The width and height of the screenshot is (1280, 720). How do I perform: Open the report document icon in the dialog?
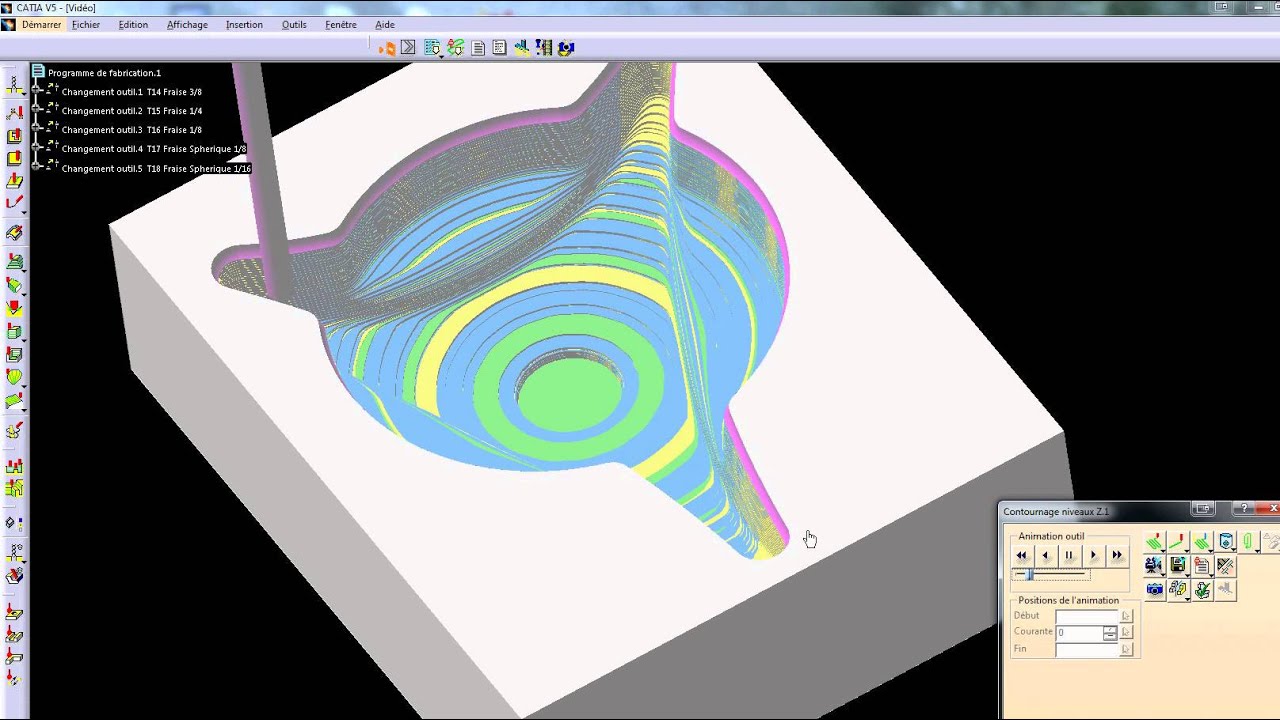[x=1203, y=563]
